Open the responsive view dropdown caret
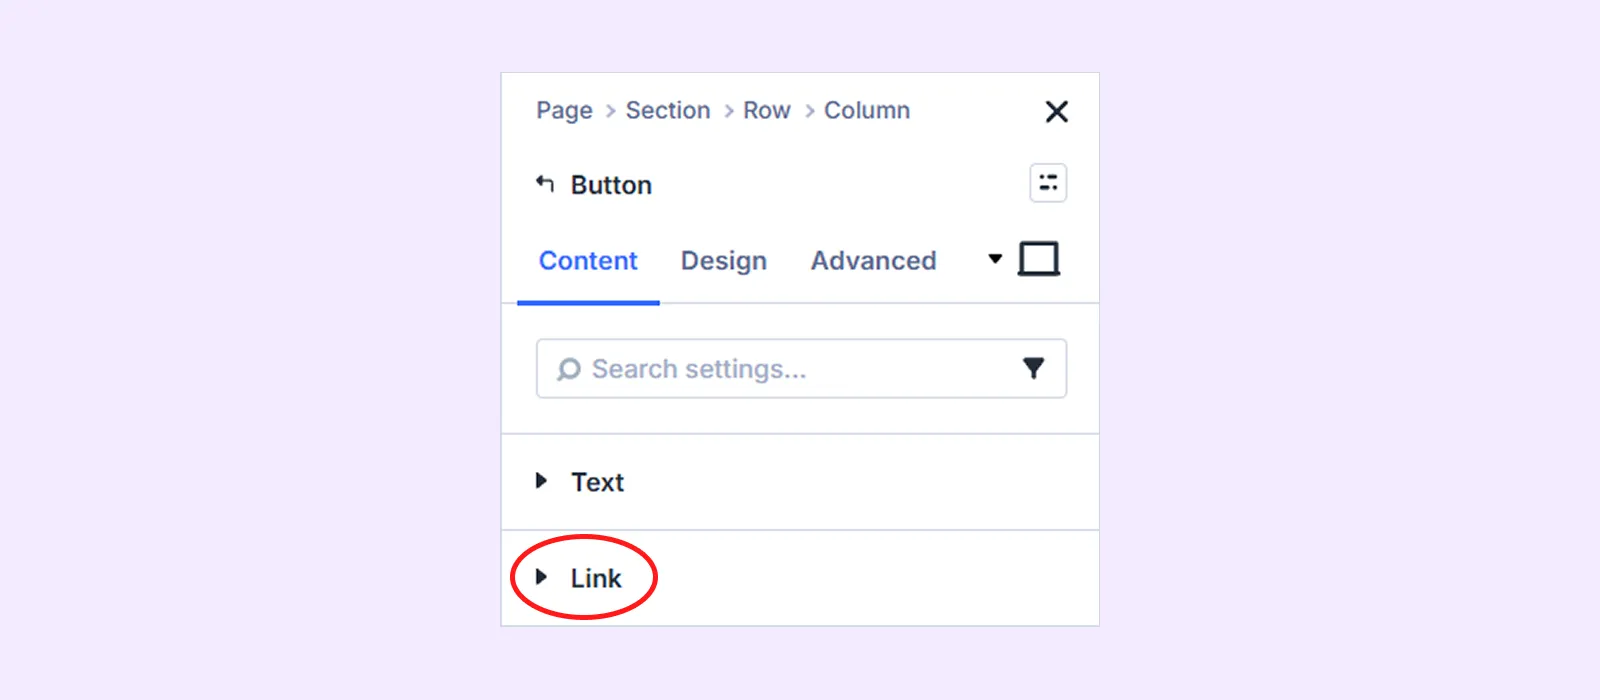1600x700 pixels. (x=995, y=259)
